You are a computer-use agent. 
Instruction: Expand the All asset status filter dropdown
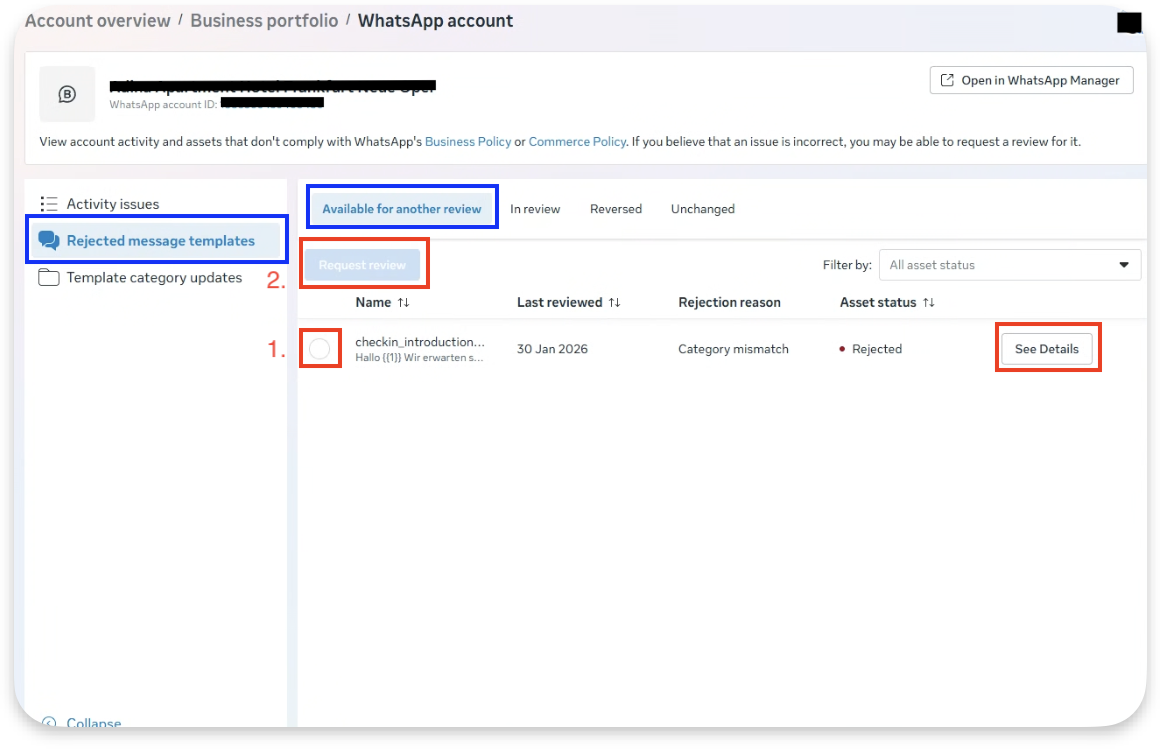coord(1010,265)
